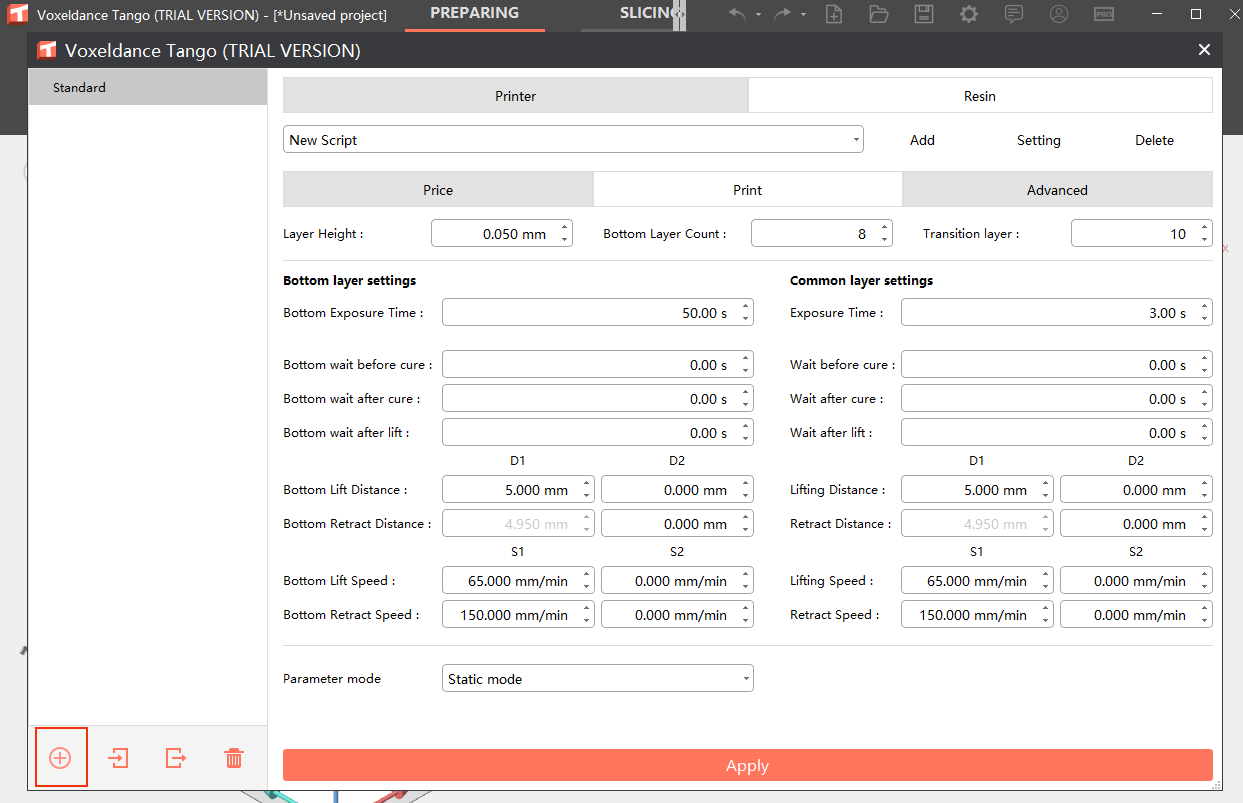Open the redo history dropdown arrow
Screen dimensions: 1243x803
click(804, 15)
